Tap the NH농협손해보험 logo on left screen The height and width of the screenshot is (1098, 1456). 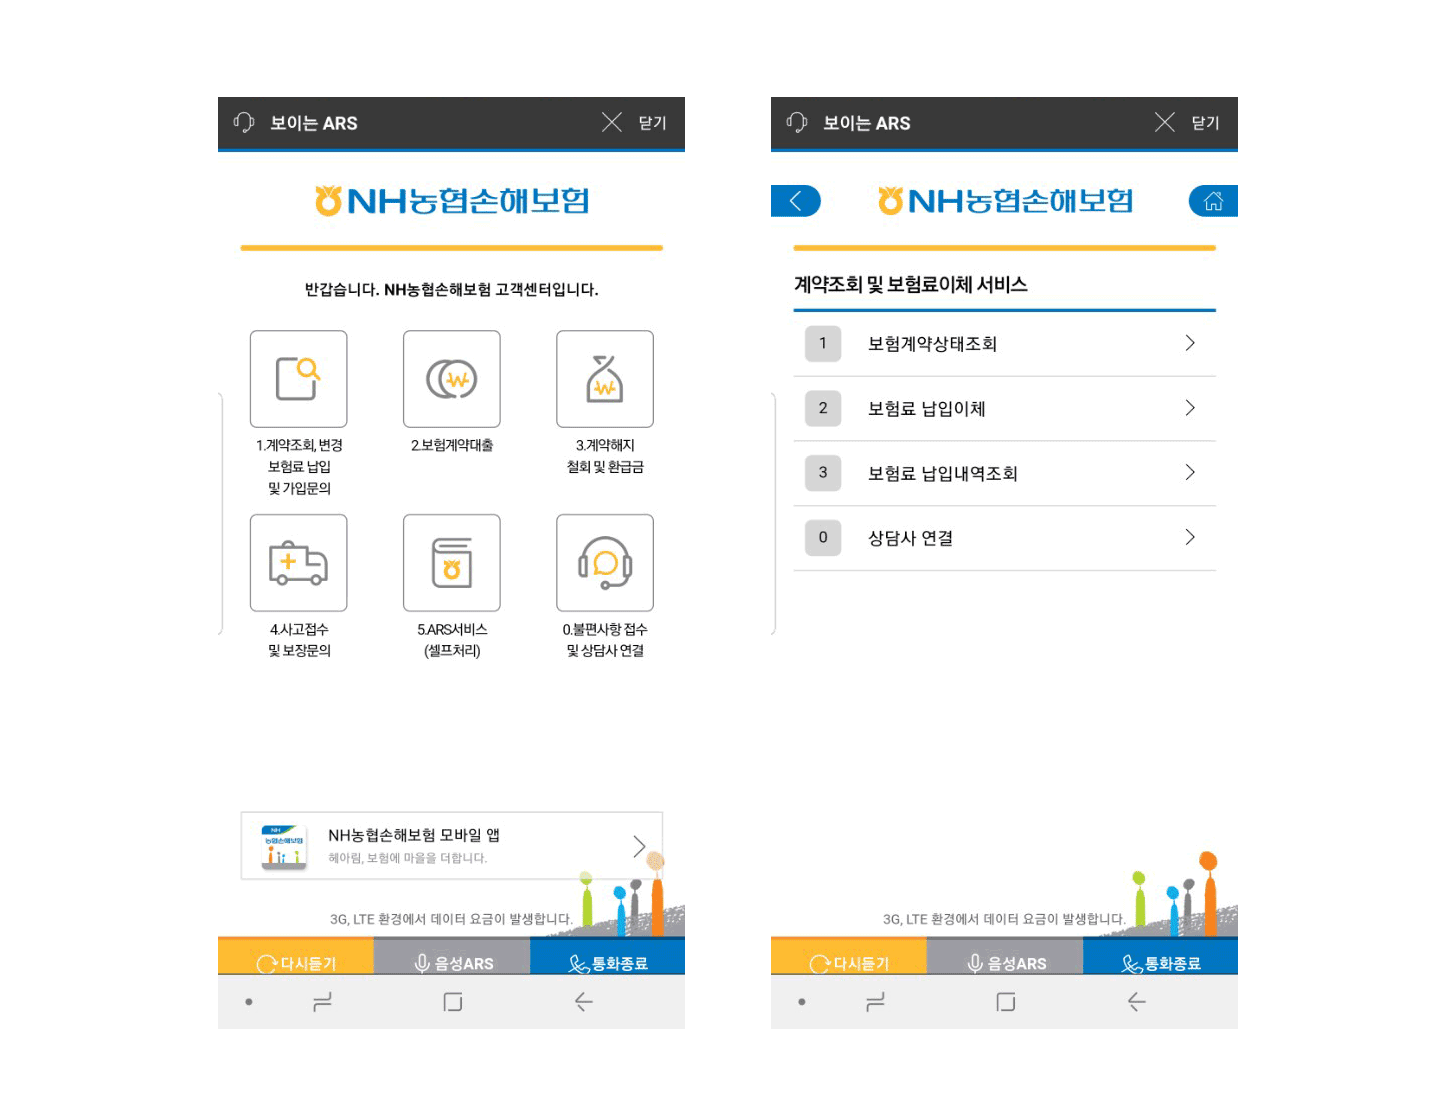452,201
